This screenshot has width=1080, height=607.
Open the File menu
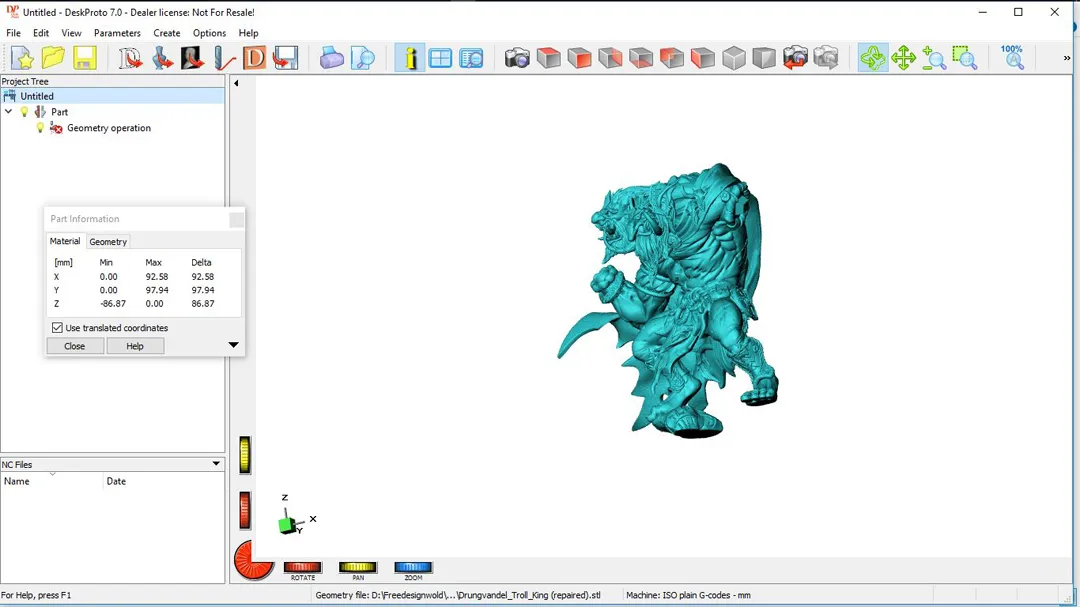click(13, 33)
